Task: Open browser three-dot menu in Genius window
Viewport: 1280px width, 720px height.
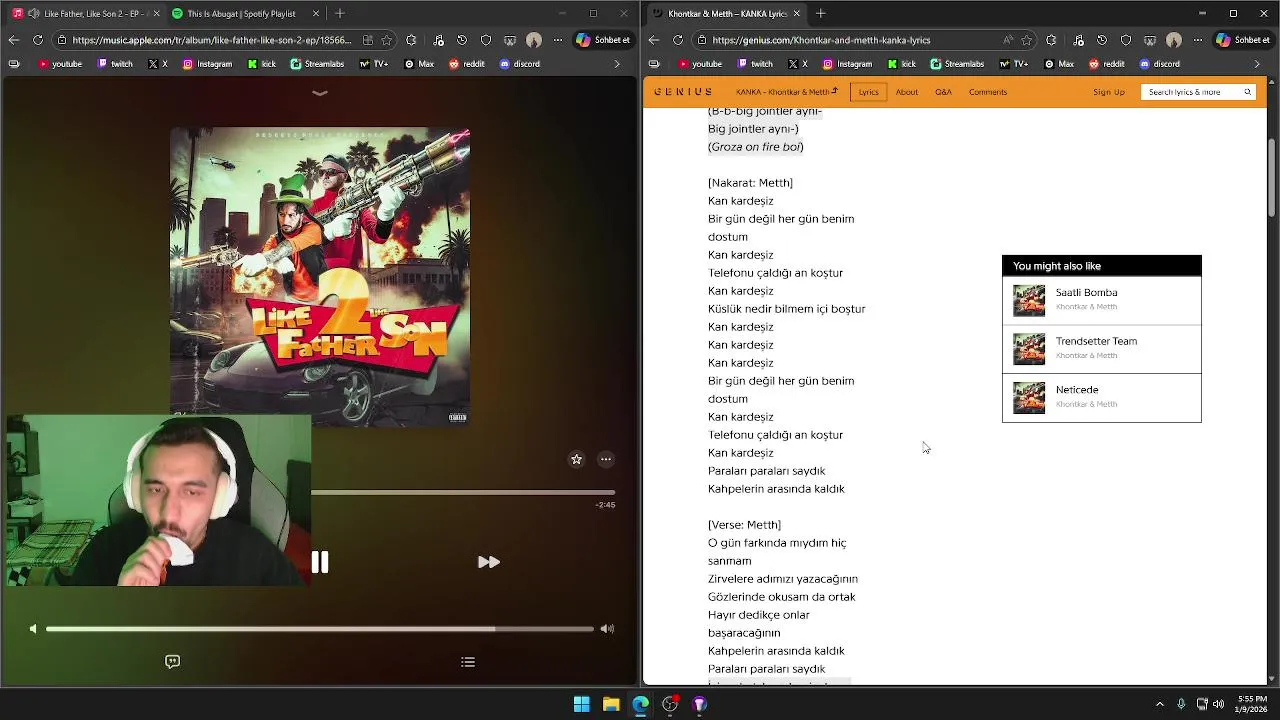Action: point(1198,40)
